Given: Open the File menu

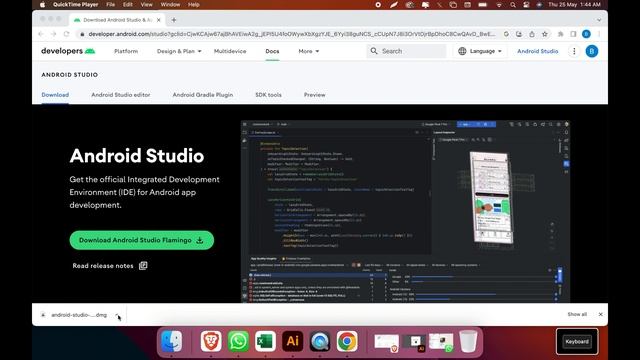Looking at the screenshot, I should pos(111,5).
